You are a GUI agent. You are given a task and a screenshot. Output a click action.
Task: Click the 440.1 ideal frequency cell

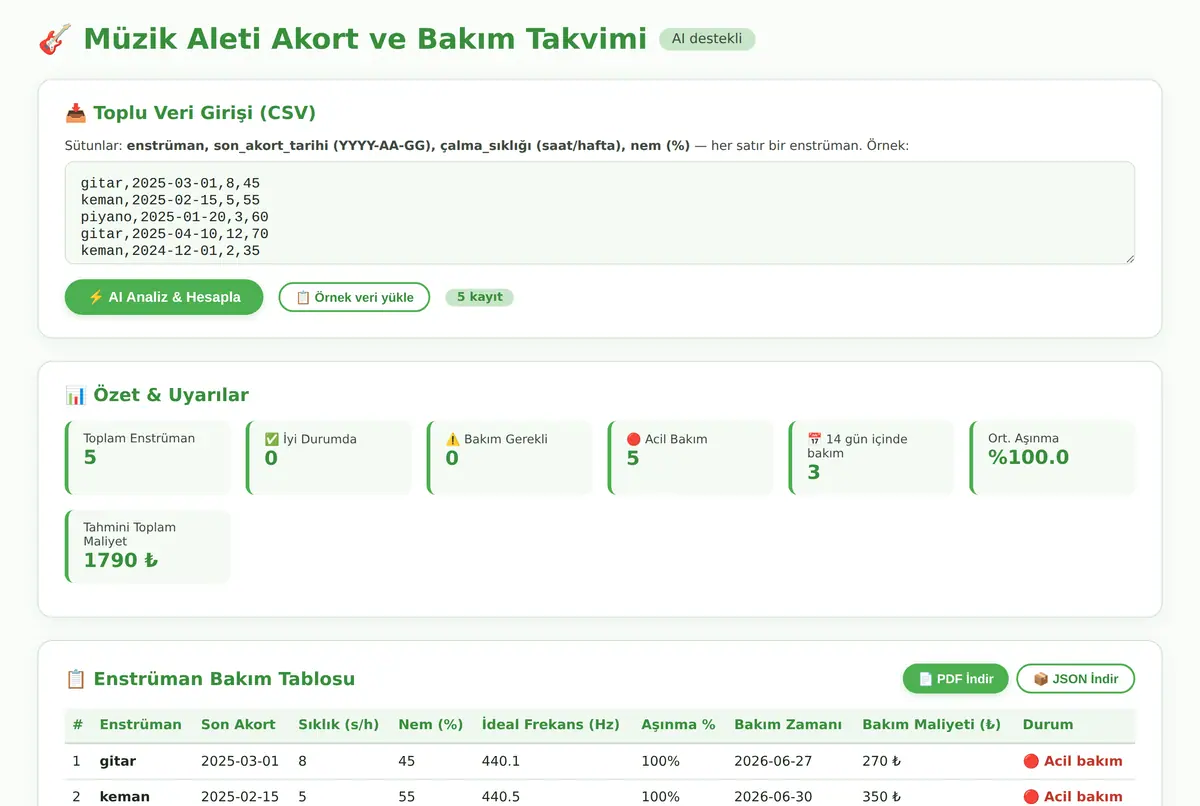(x=501, y=761)
